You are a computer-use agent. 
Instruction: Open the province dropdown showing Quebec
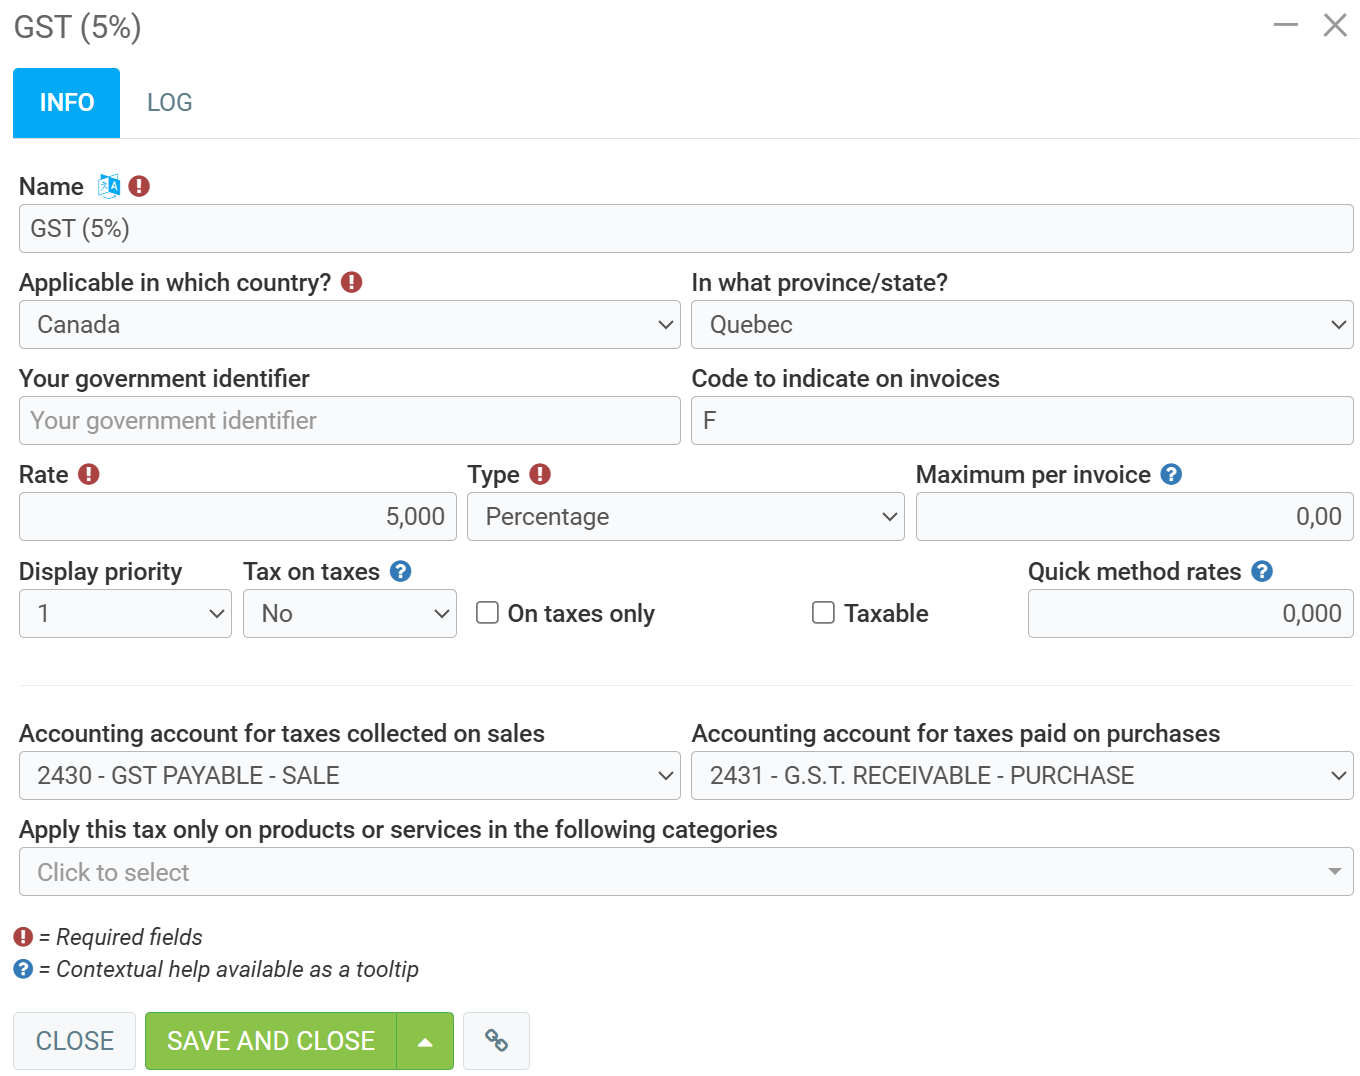pyautogui.click(x=1021, y=325)
